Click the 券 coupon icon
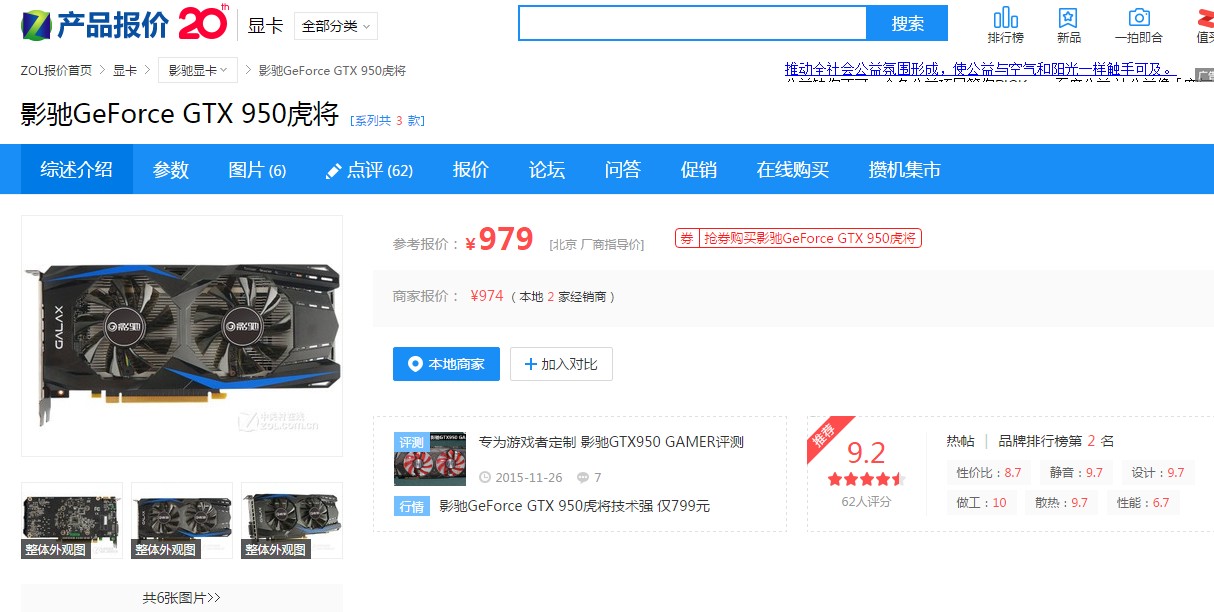Image resolution: width=1214 pixels, height=612 pixels. click(686, 238)
